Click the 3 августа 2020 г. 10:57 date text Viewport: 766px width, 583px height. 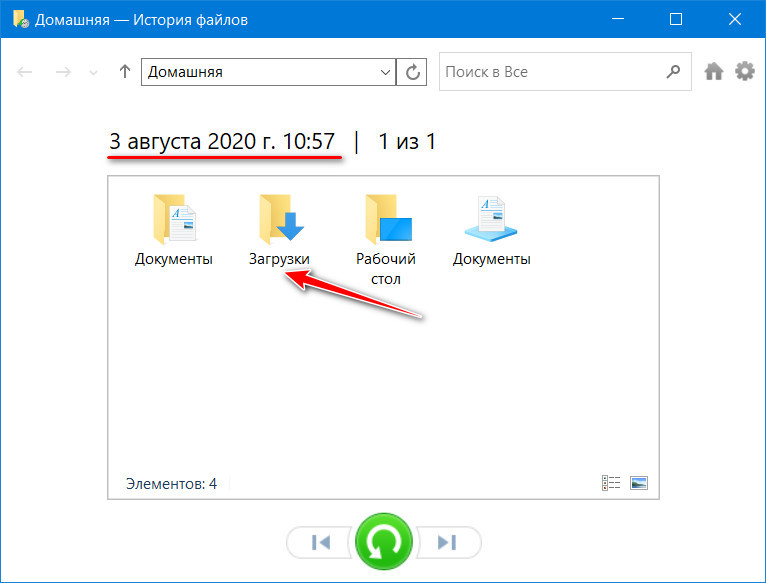(x=222, y=142)
